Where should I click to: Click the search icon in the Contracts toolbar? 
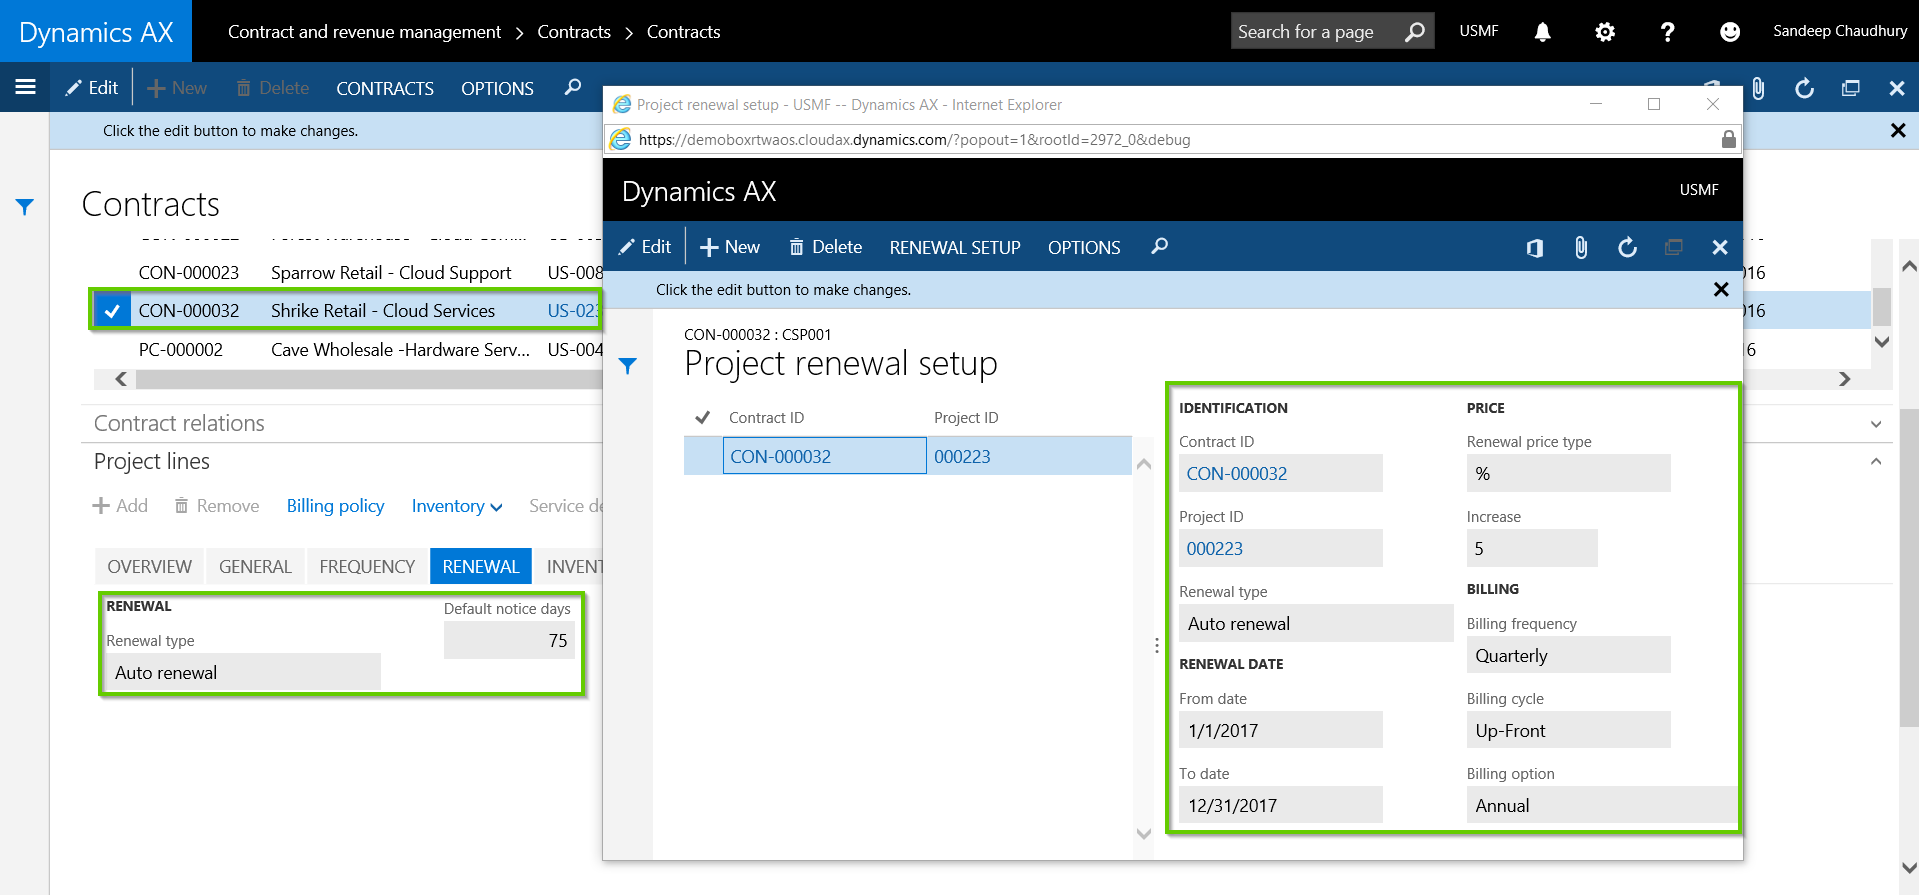pyautogui.click(x=573, y=87)
